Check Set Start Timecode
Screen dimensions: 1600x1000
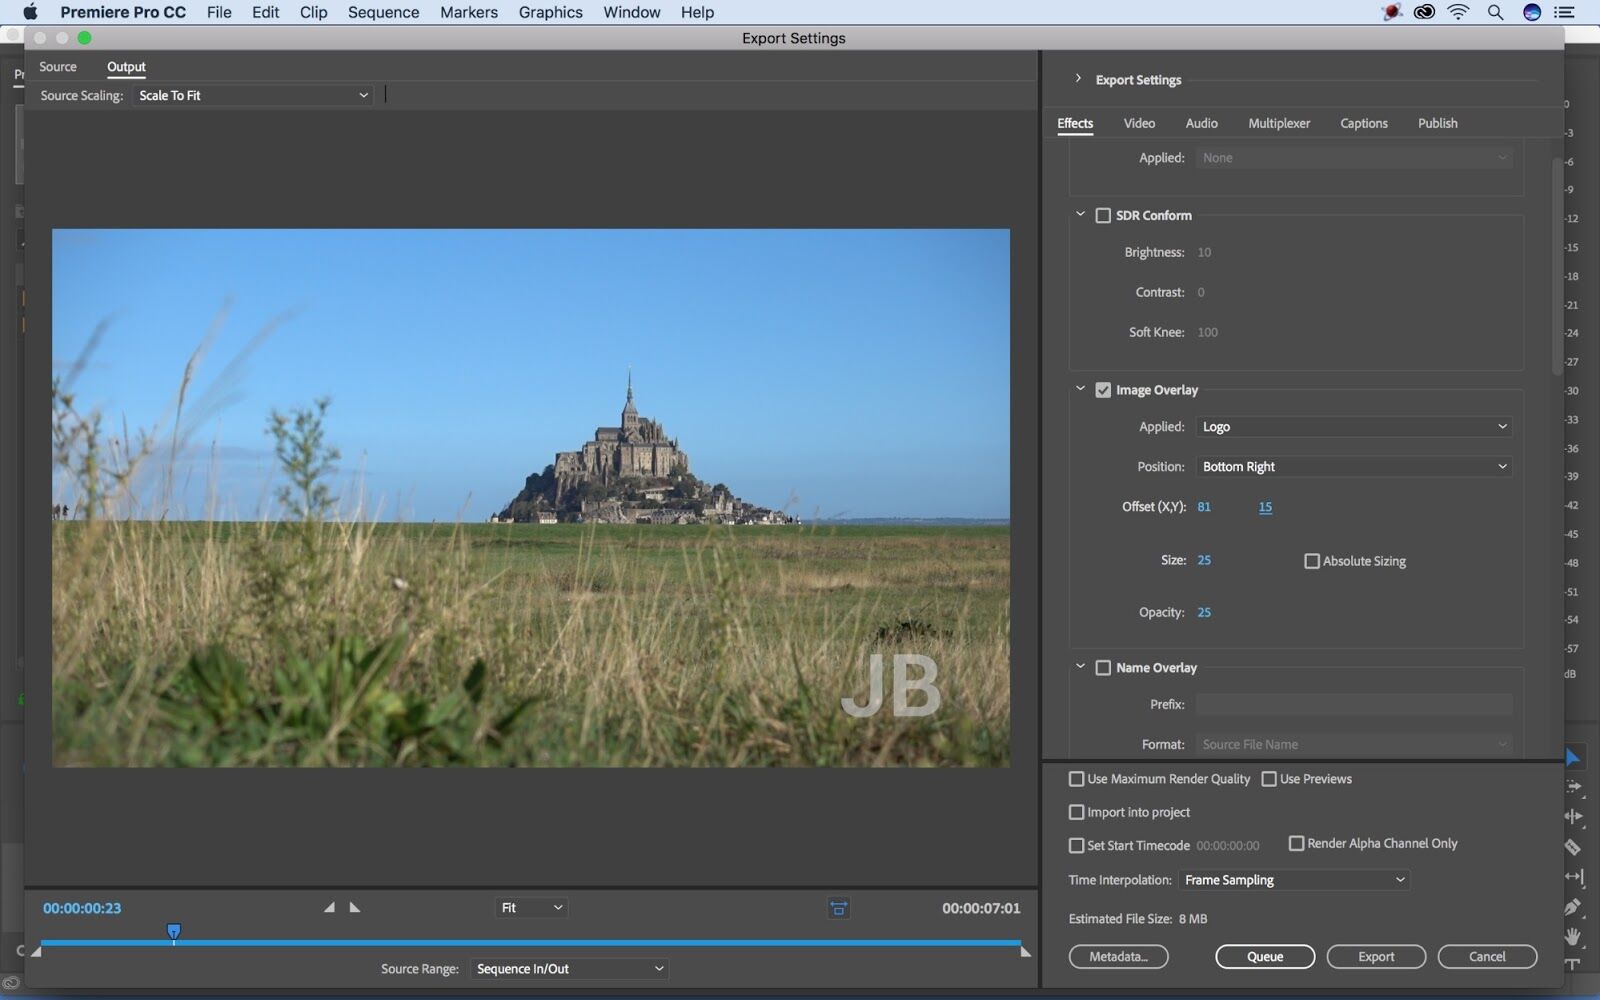coord(1076,845)
